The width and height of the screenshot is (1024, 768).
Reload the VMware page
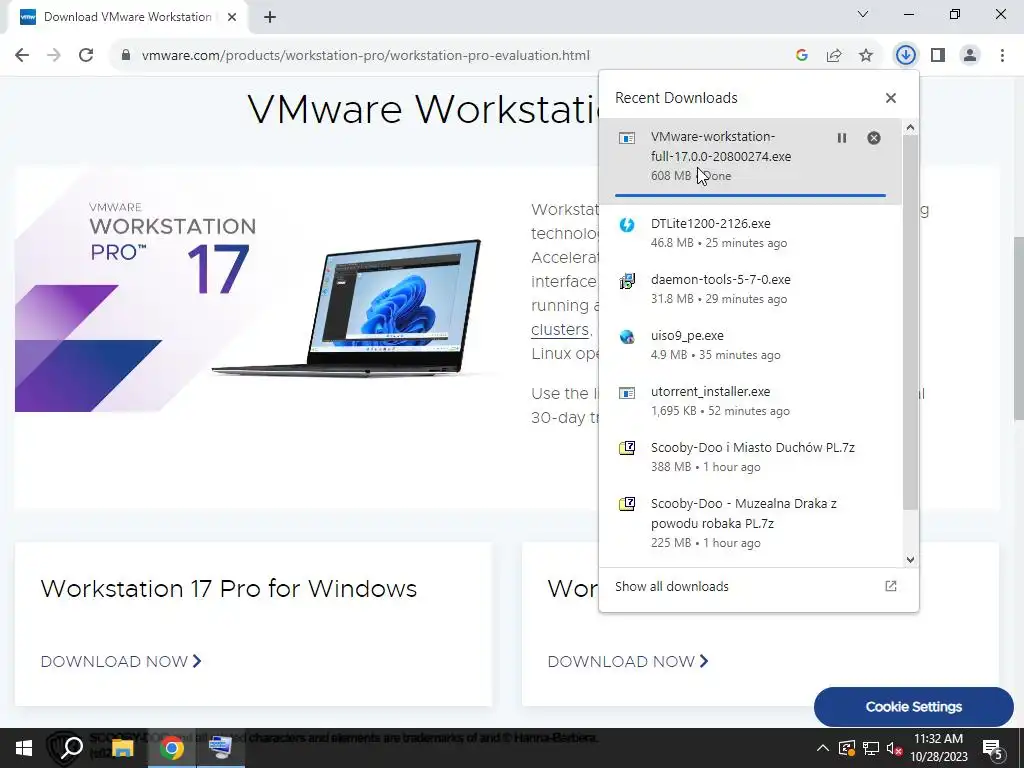(86, 55)
